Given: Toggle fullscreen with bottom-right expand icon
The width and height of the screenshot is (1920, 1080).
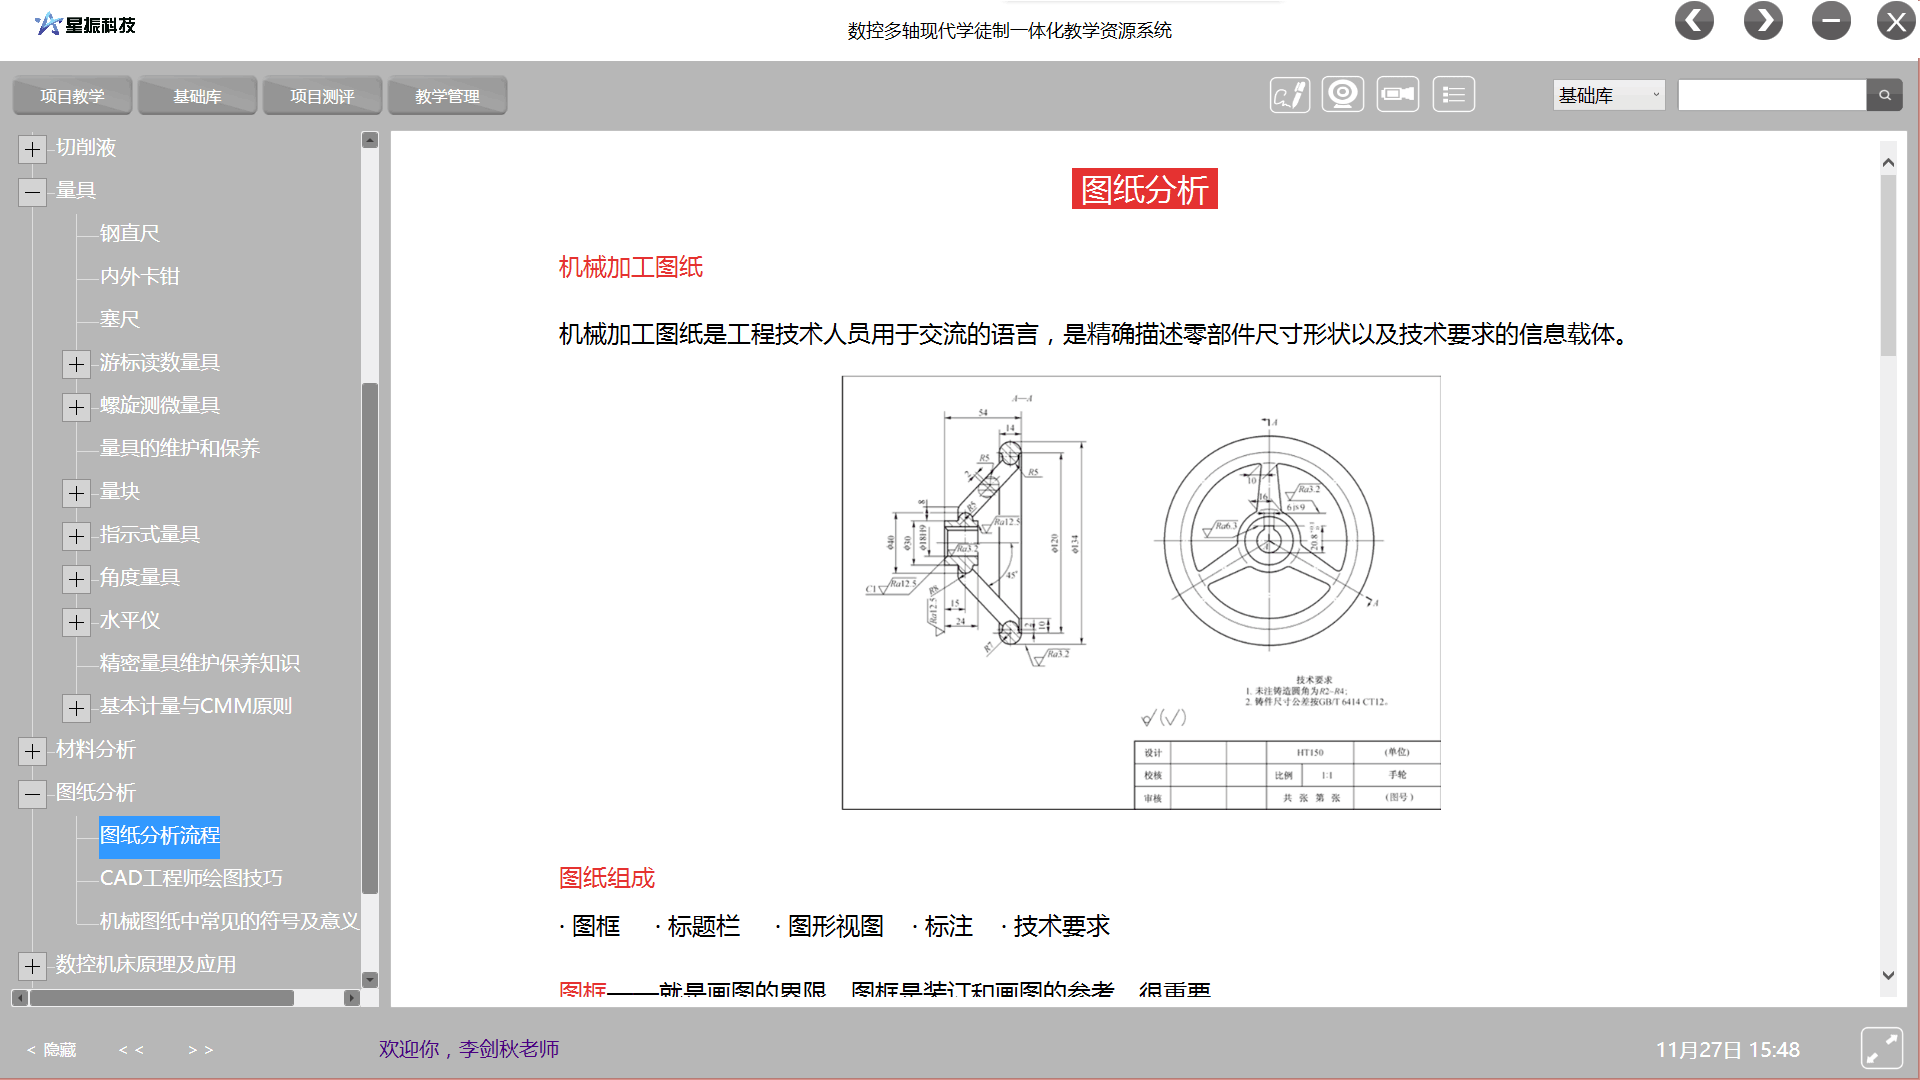Looking at the screenshot, I should 1881,1049.
